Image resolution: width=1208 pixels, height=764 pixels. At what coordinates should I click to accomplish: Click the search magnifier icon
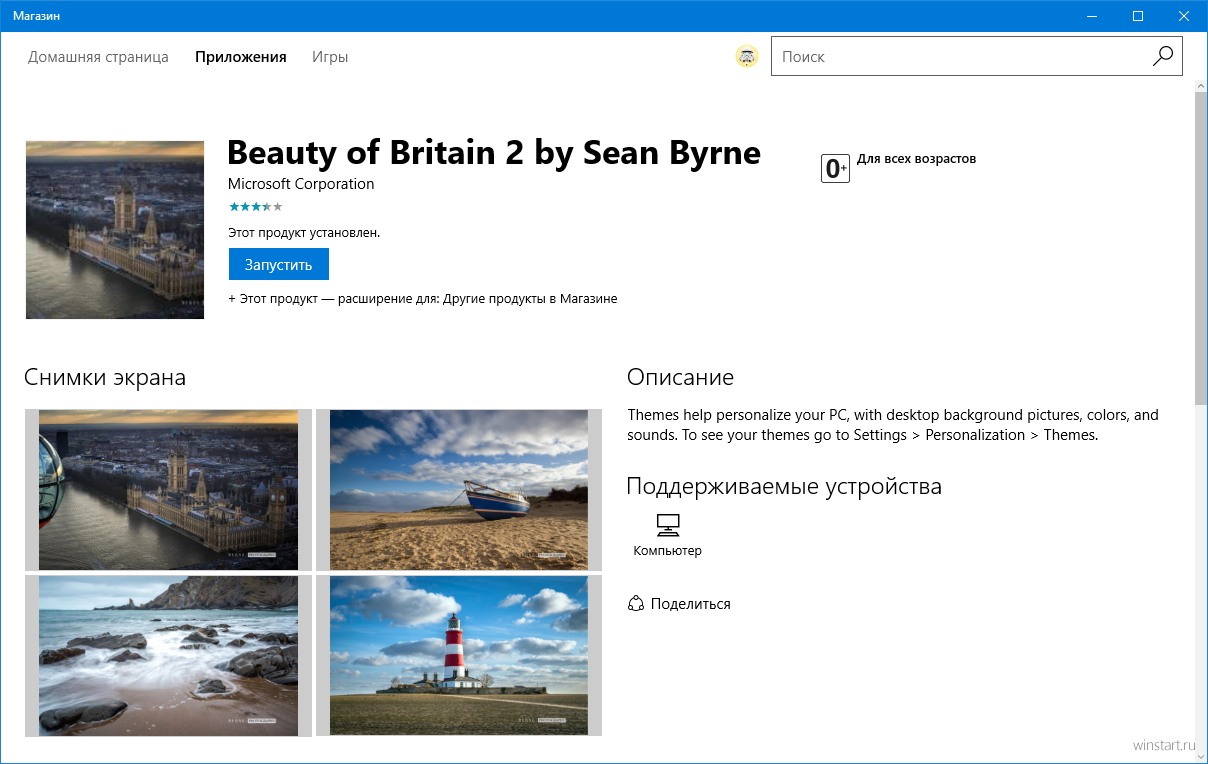(x=1162, y=57)
